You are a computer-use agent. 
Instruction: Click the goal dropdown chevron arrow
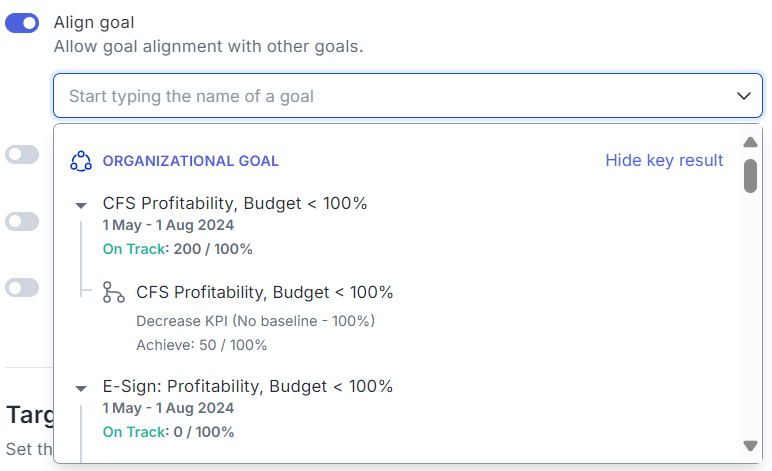pyautogui.click(x=743, y=96)
